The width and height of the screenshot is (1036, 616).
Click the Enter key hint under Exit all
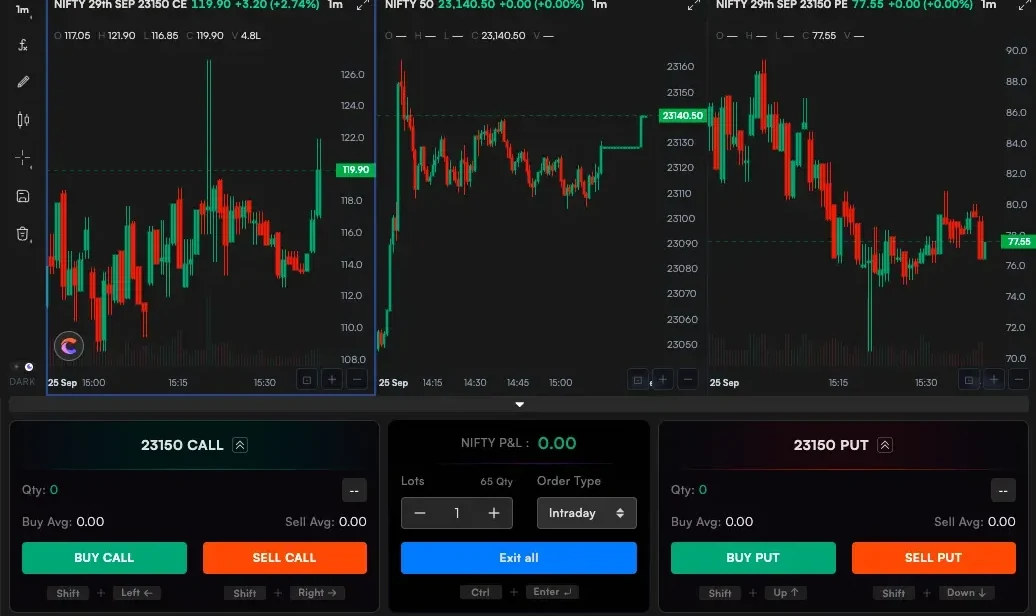tap(552, 592)
